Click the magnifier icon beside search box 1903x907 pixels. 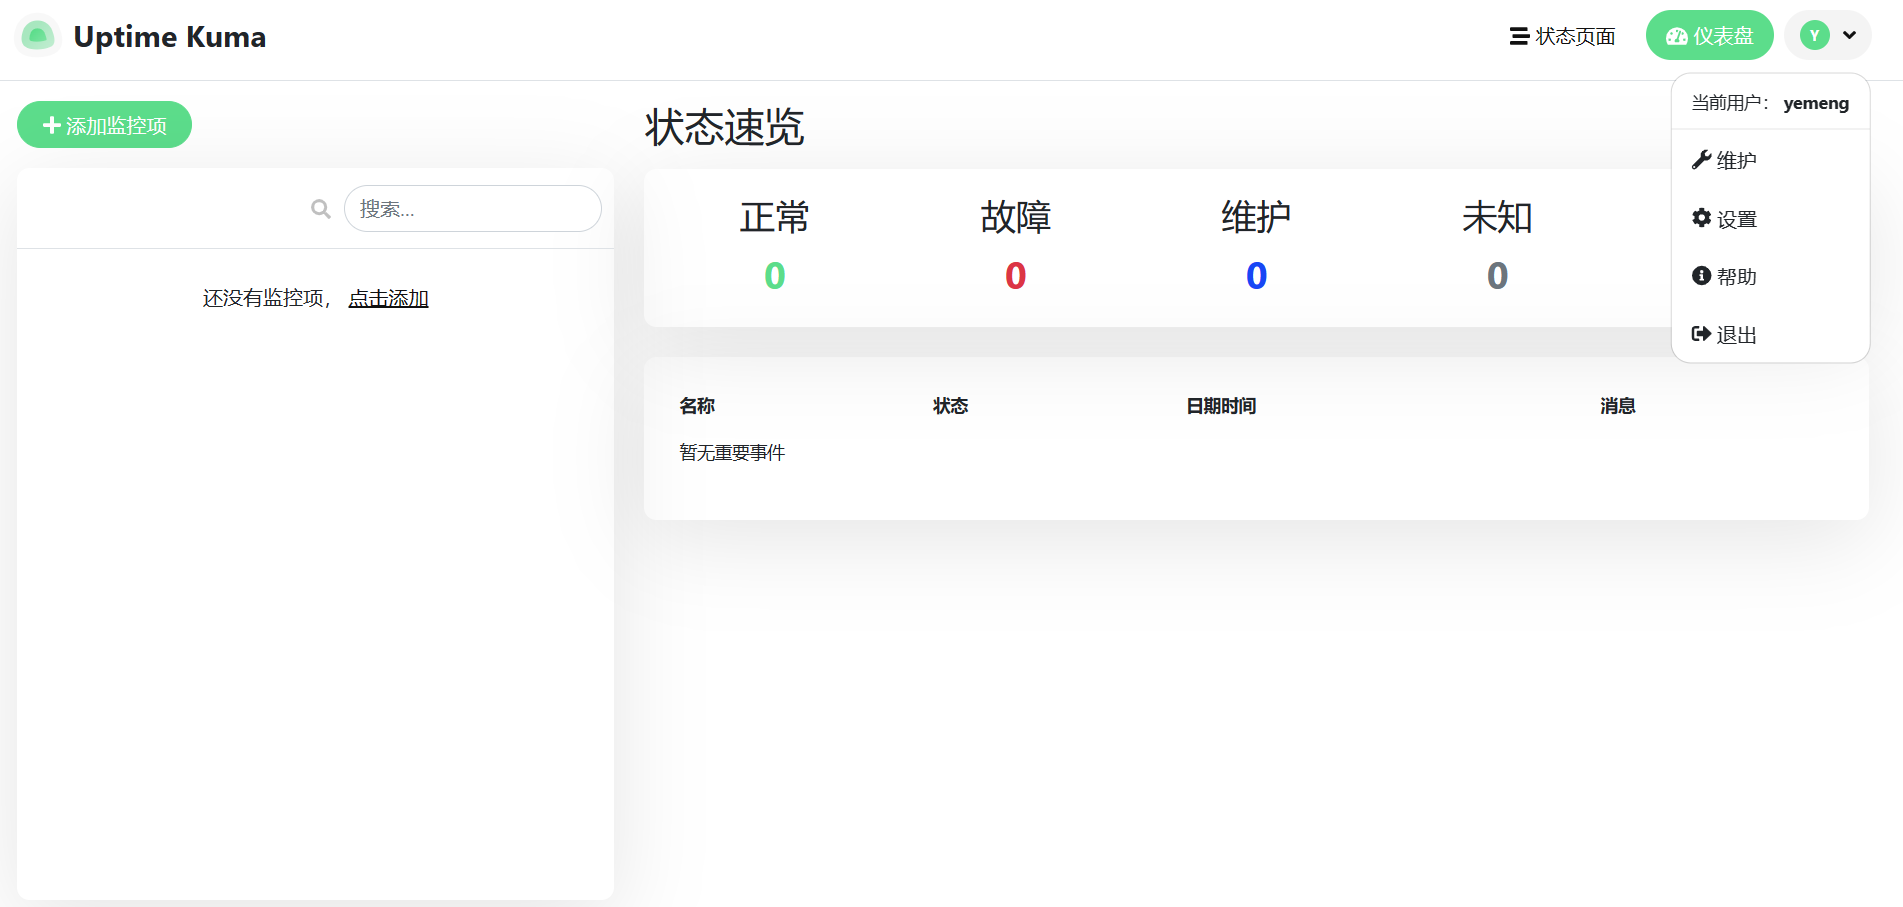[320, 209]
